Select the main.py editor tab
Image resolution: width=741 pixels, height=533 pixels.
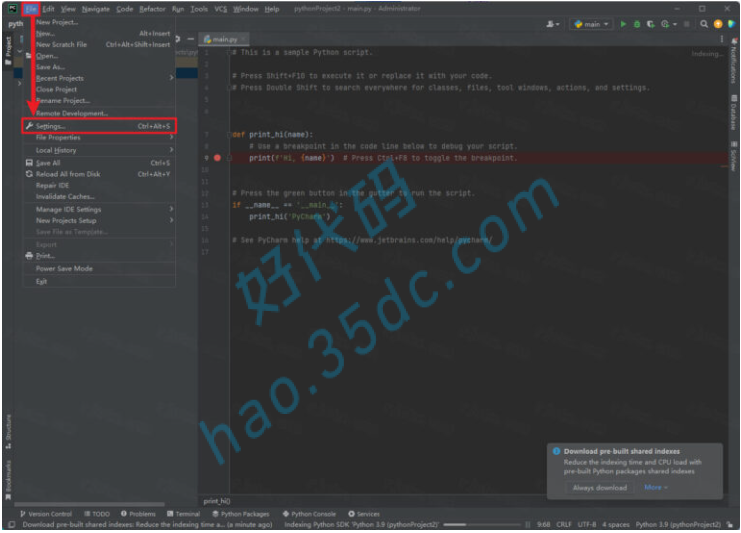click(224, 39)
